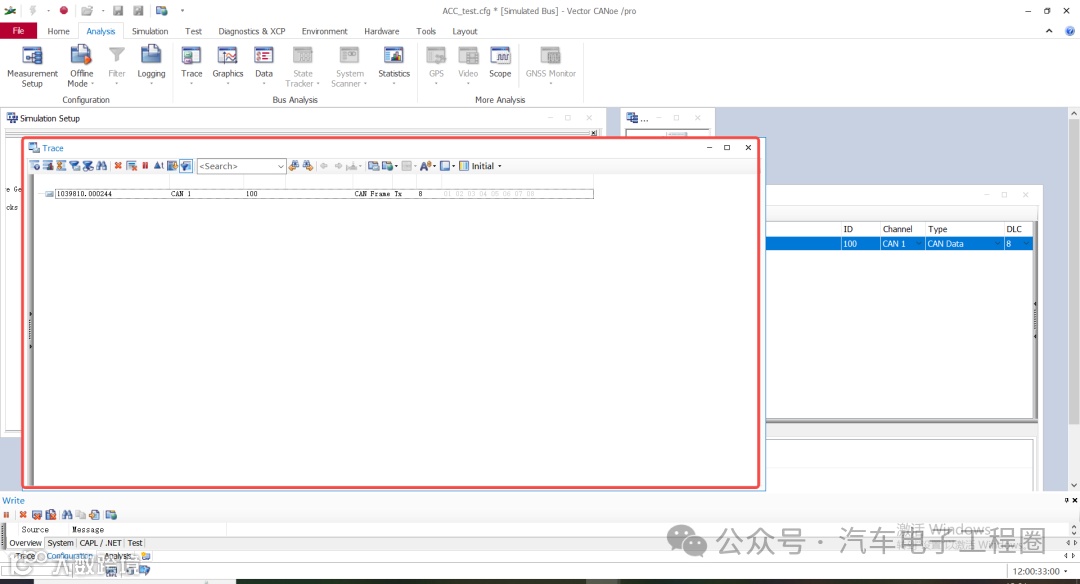1080x584 pixels.
Task: Select the Test tab in Write window
Action: 135,543
